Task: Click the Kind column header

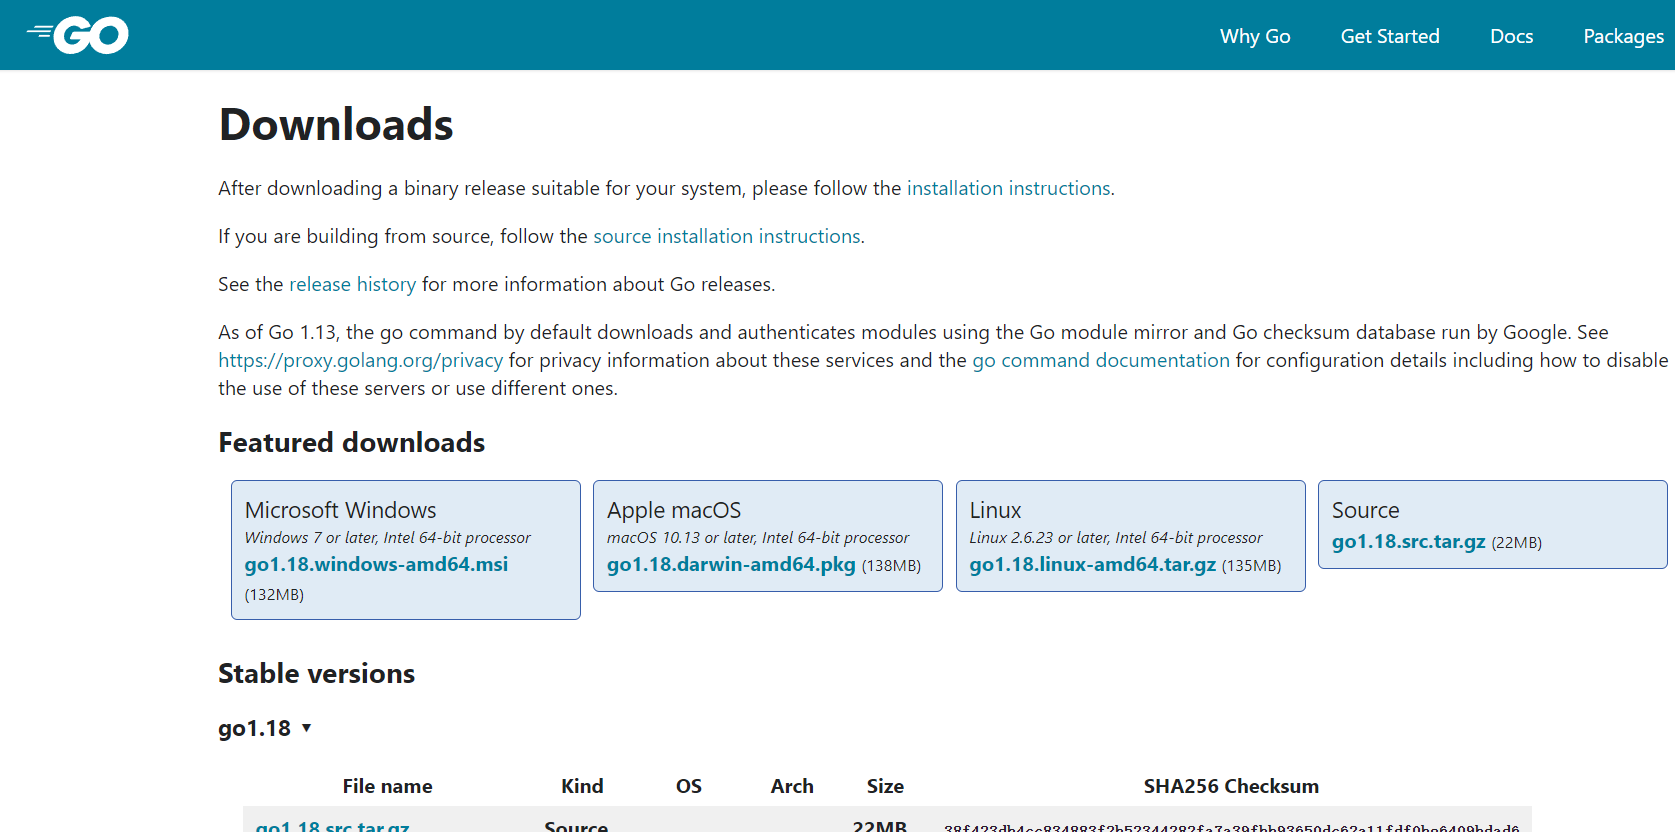Action: pos(582,786)
